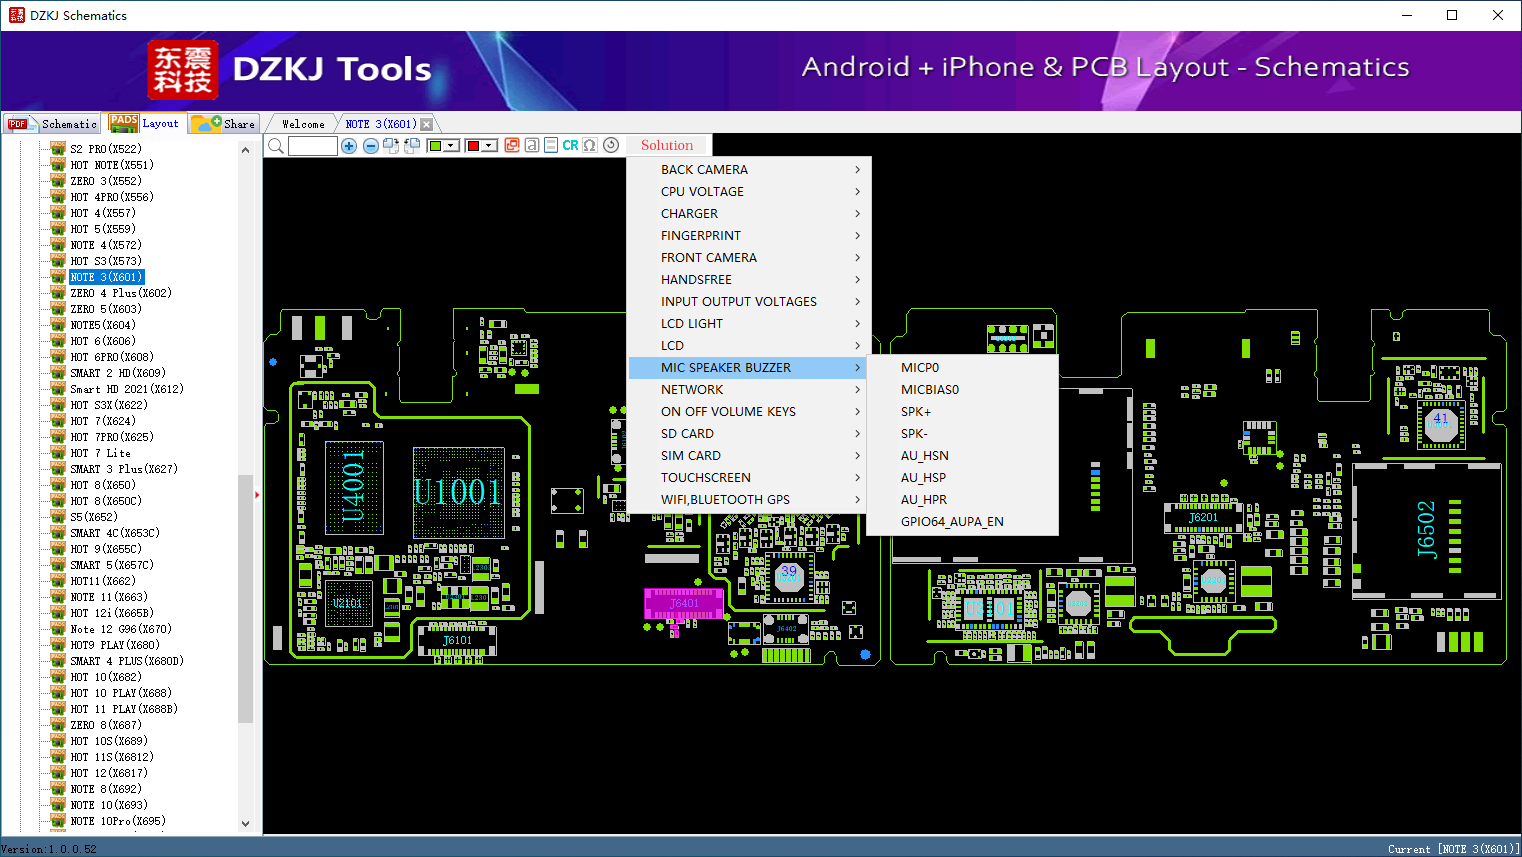Open the TOUCHSCREEN submenu
The height and width of the screenshot is (857, 1522).
[x=749, y=478]
